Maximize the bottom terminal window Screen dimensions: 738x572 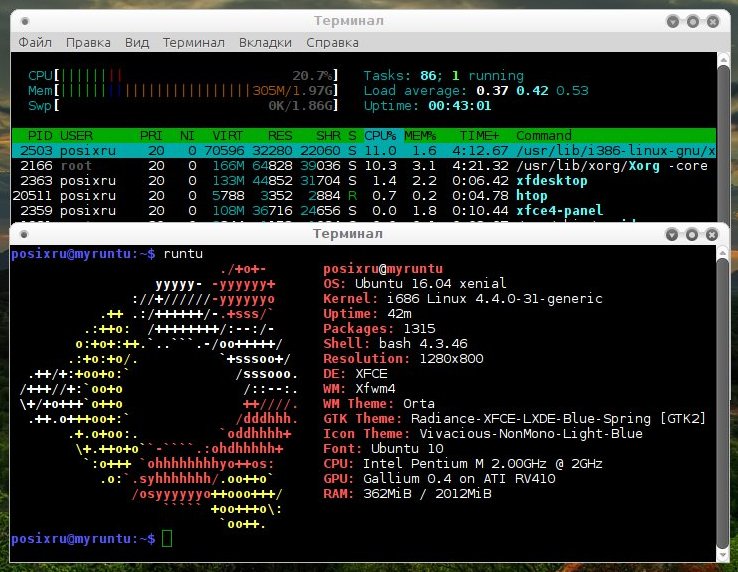tap(692, 234)
